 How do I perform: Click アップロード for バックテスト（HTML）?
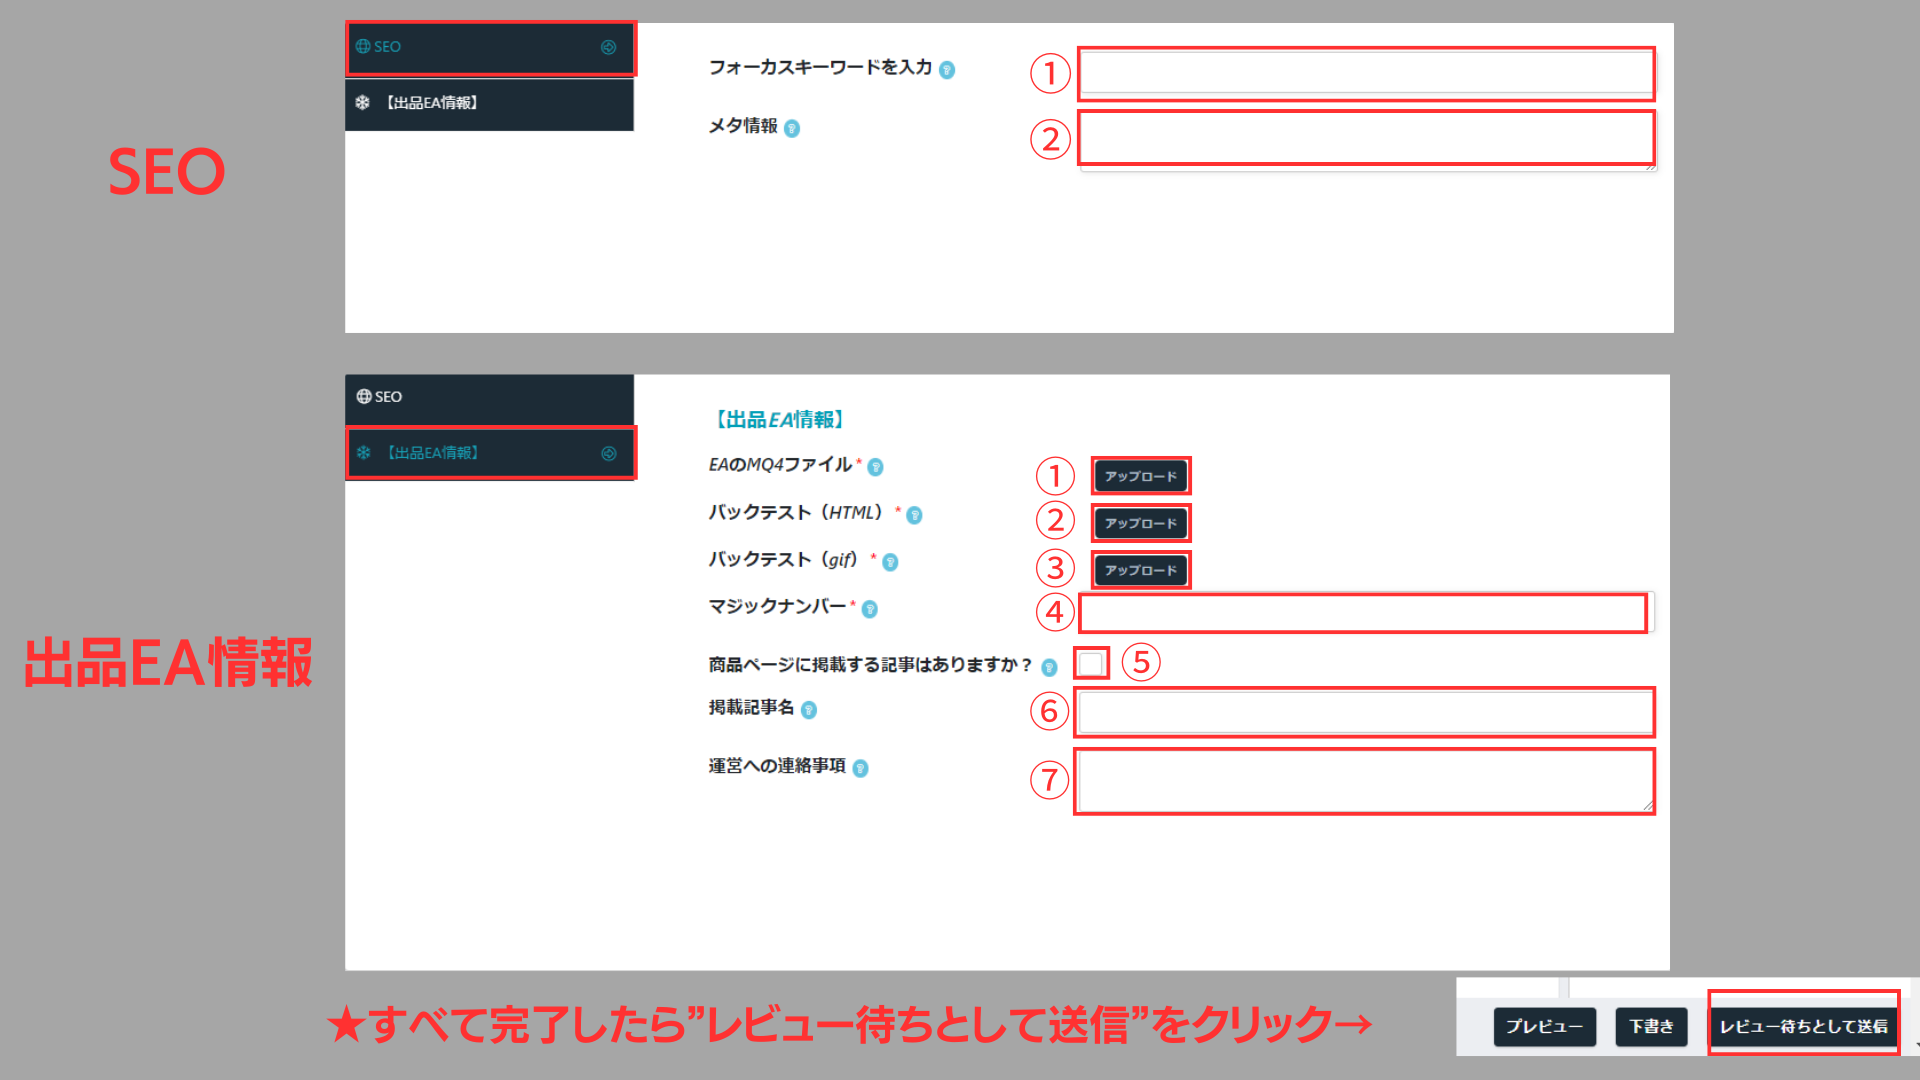tap(1141, 523)
